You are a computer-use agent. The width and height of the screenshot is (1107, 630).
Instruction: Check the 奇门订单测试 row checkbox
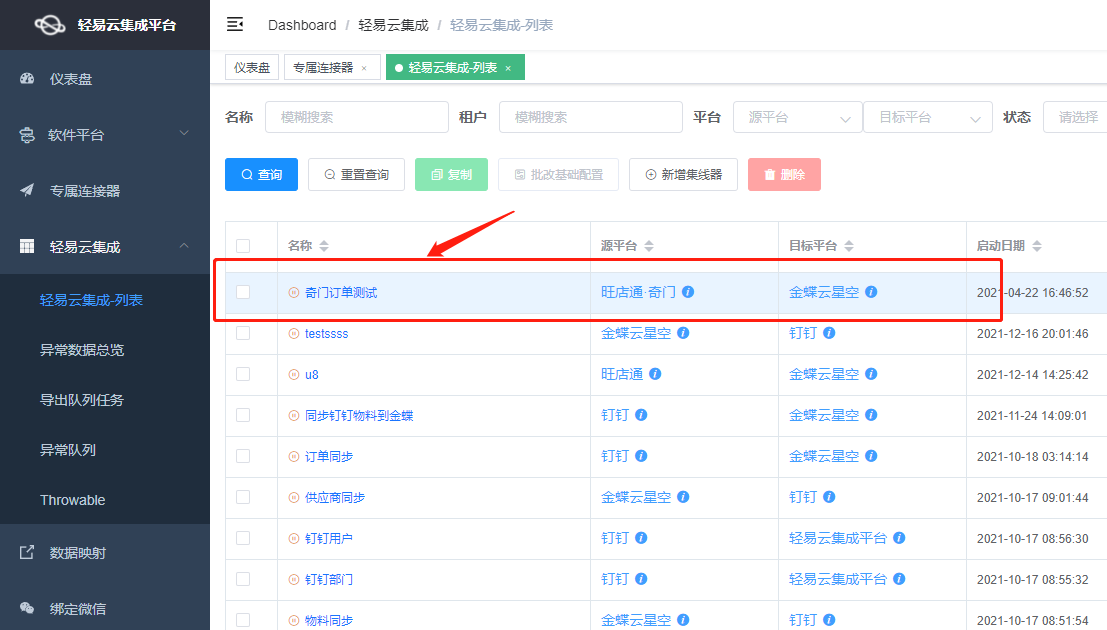point(243,292)
